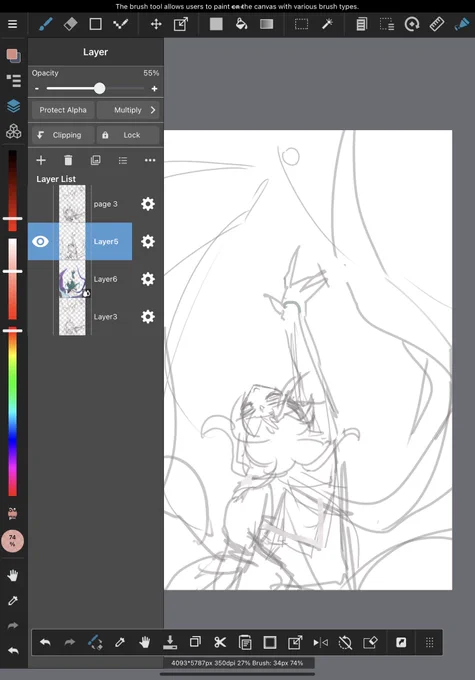The height and width of the screenshot is (680, 475).
Task: Click the save download icon in bottom bar
Action: point(170,642)
